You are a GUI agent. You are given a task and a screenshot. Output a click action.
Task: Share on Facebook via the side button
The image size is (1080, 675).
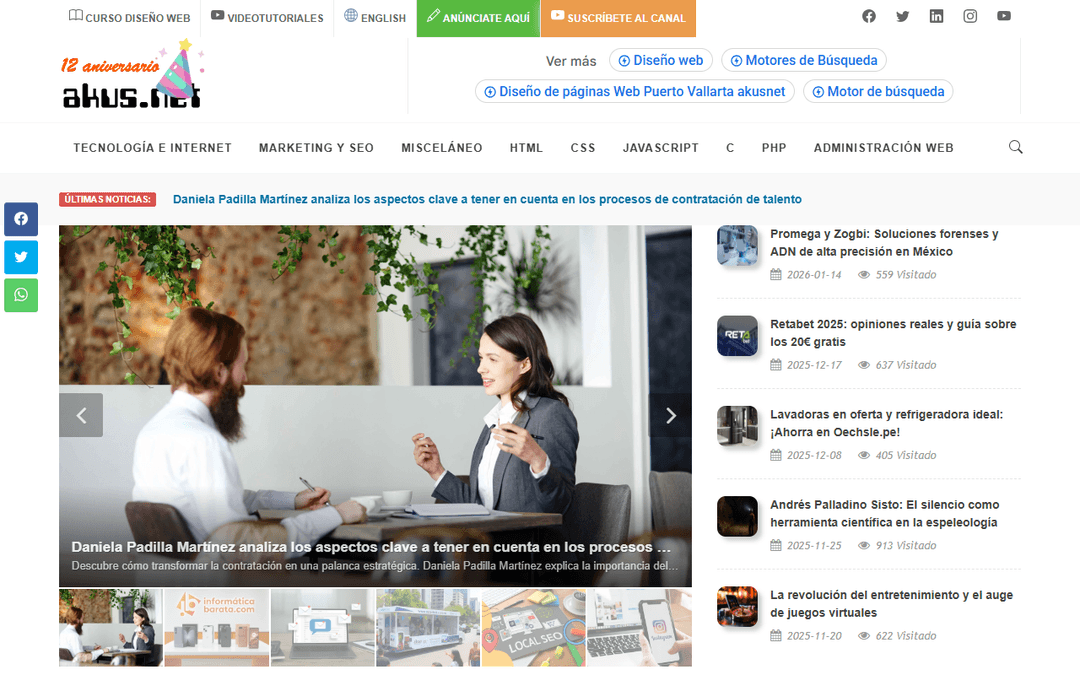pyautogui.click(x=21, y=219)
